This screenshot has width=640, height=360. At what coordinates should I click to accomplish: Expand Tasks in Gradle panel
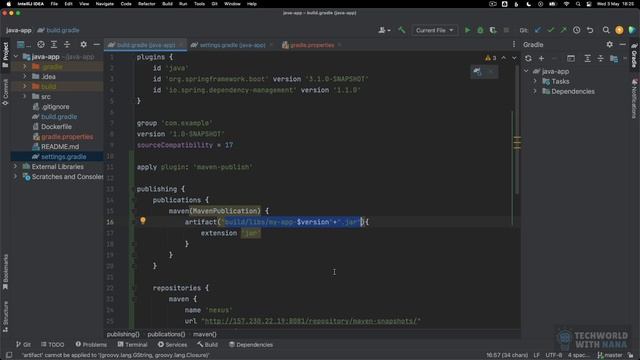pos(535,81)
